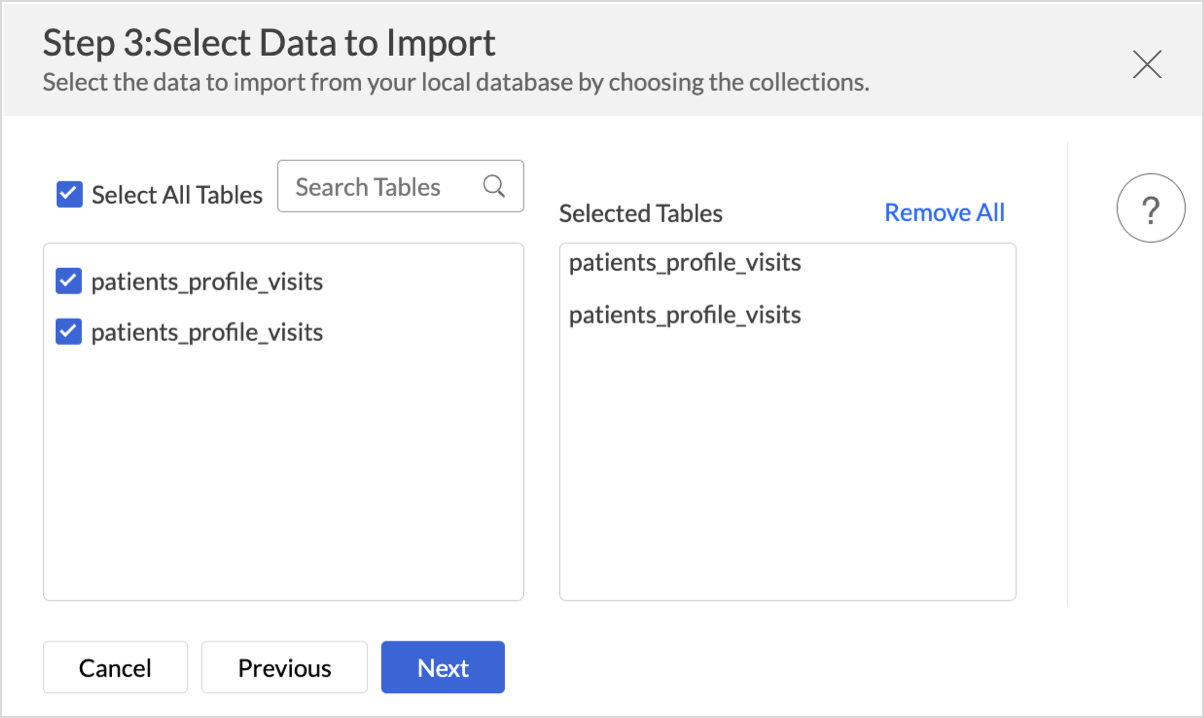Viewport: 1204px width, 718px height.
Task: Click the Select All Tables label text
Action: [x=177, y=195]
